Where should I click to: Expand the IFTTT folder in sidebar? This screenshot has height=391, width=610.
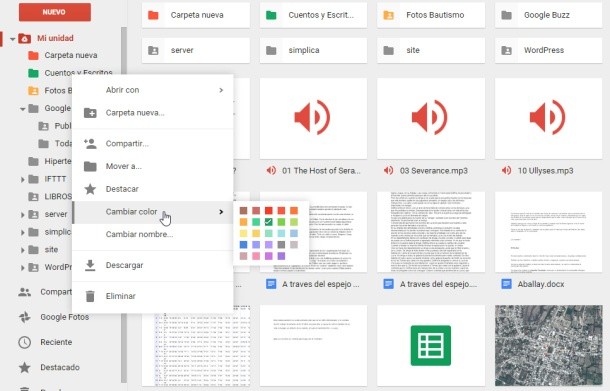[23, 179]
